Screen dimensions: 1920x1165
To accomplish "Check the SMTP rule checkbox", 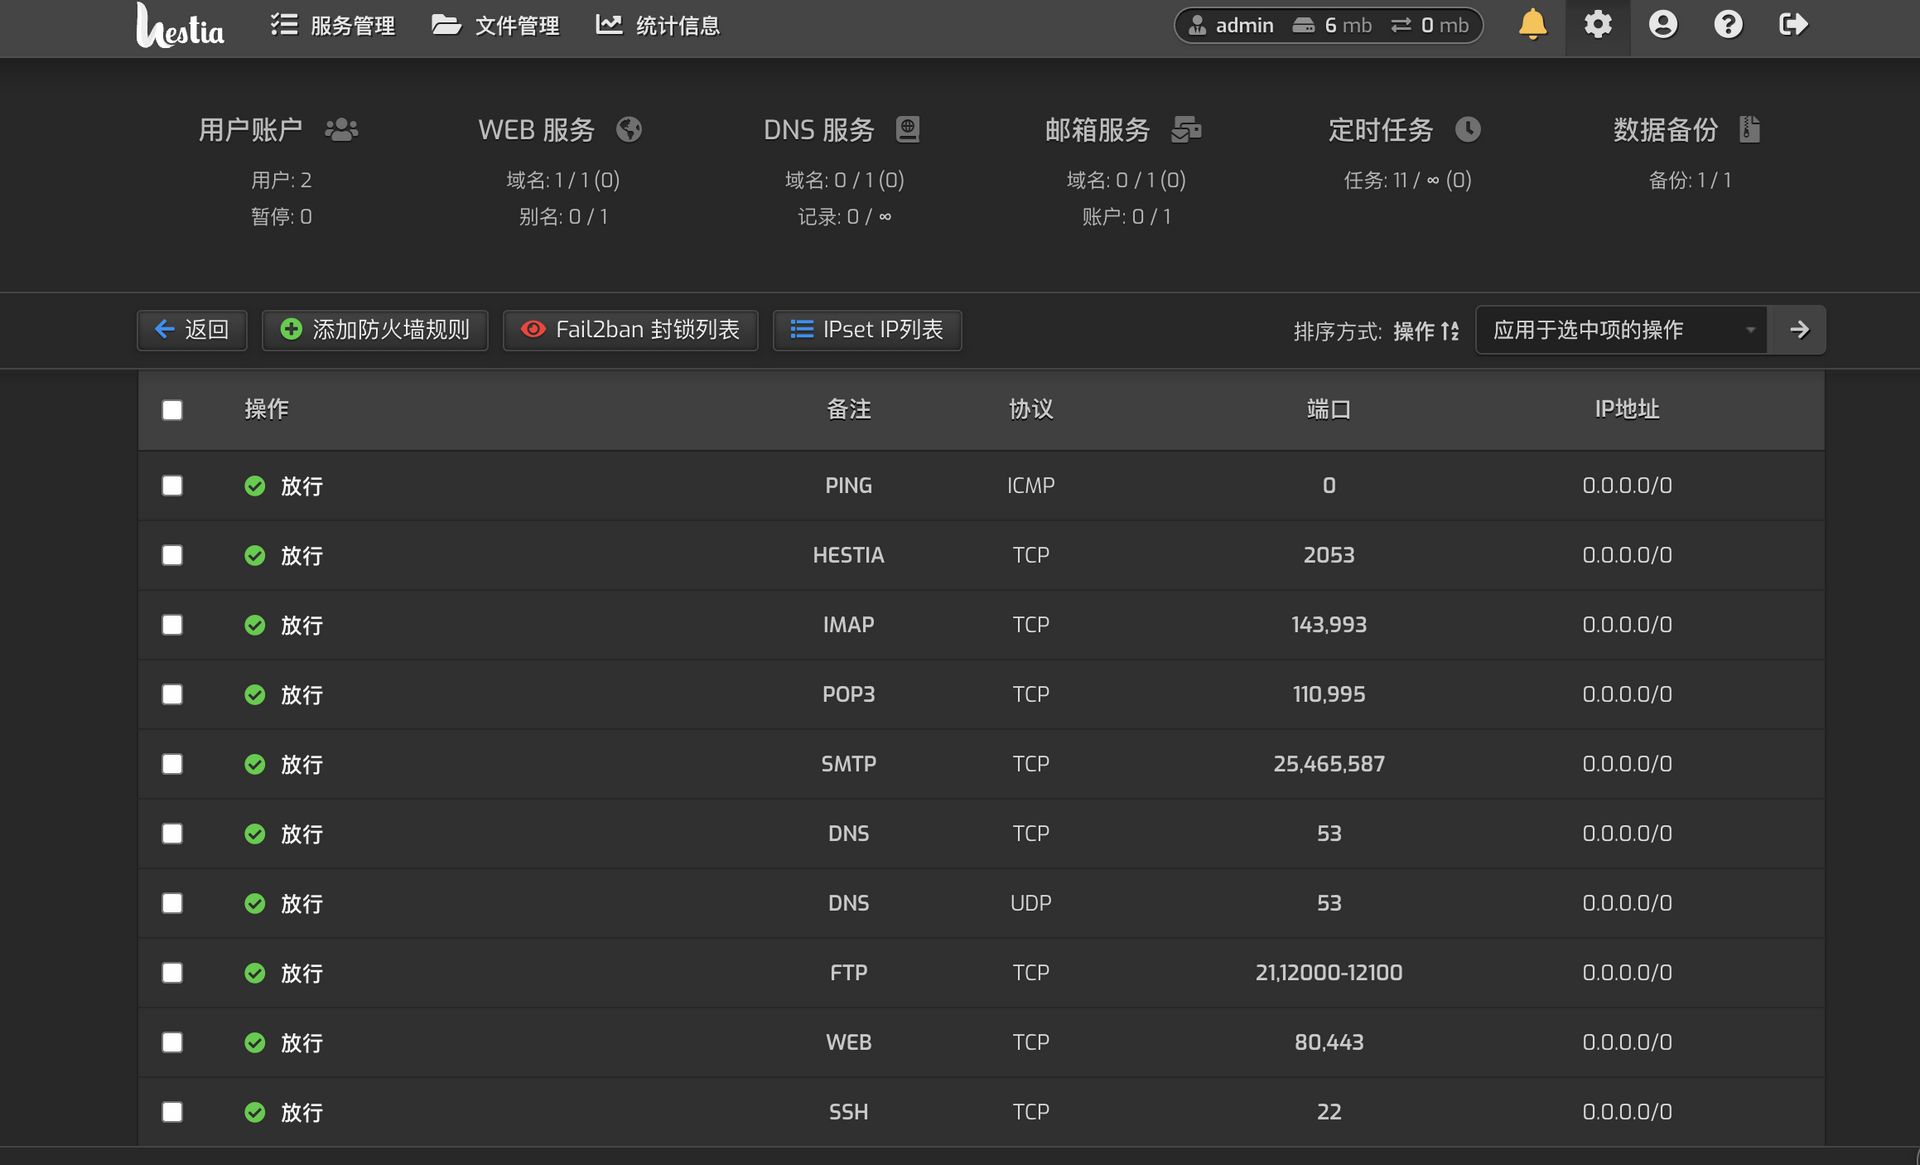I will click(172, 764).
